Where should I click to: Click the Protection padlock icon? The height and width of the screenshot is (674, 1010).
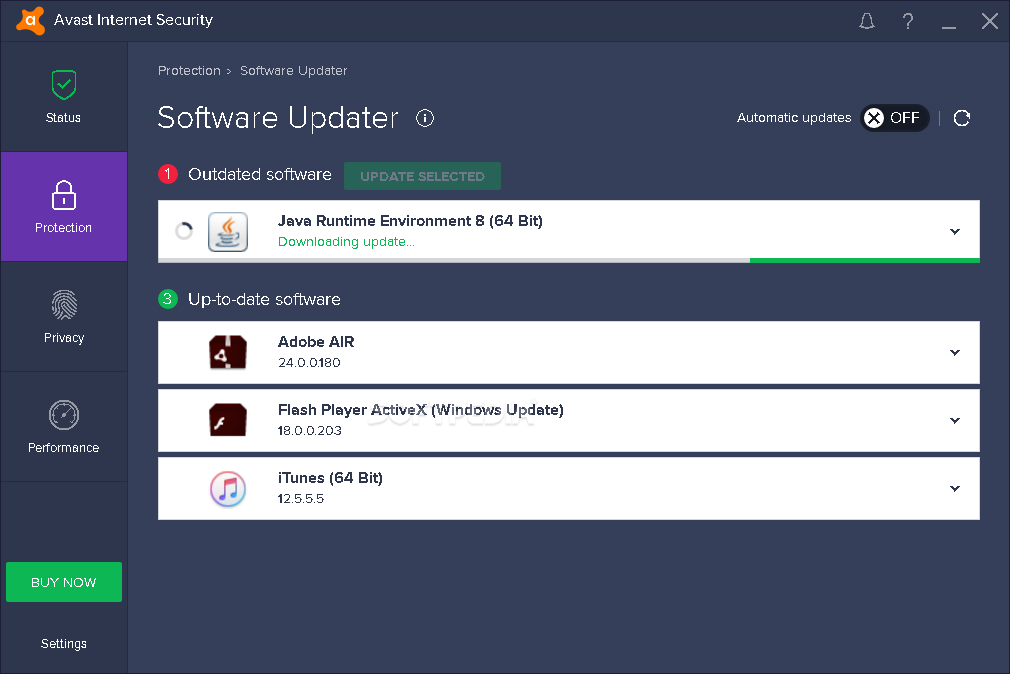[x=64, y=195]
